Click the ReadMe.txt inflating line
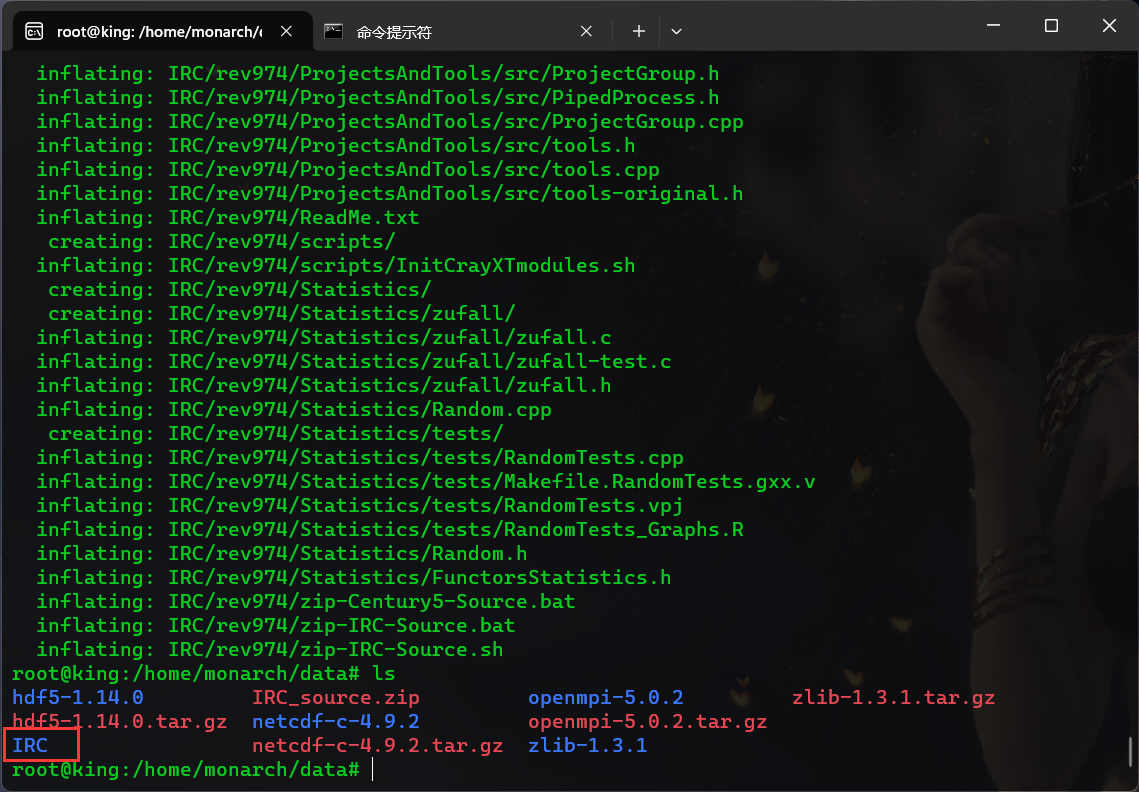Screen dimensions: 1139x792 [x=228, y=217]
